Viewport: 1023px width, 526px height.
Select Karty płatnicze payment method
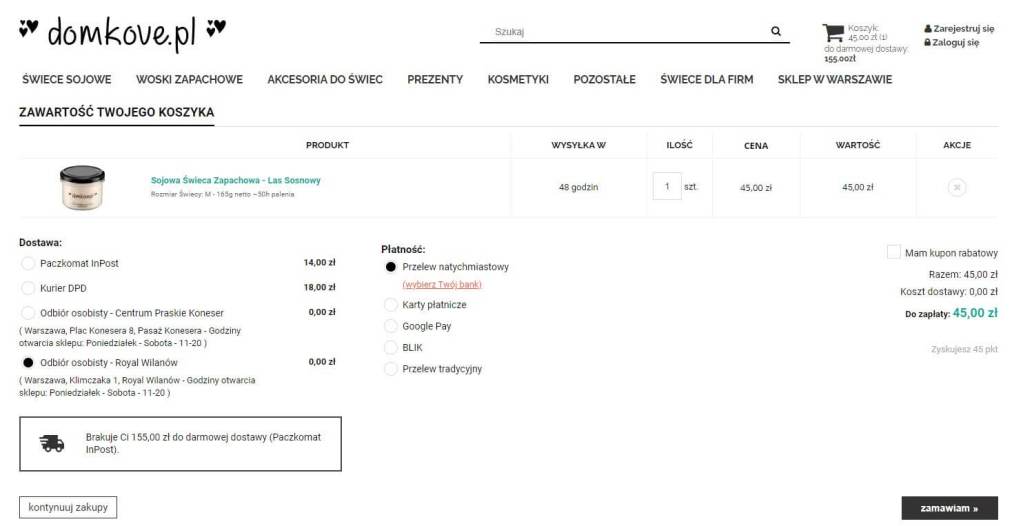(391, 305)
